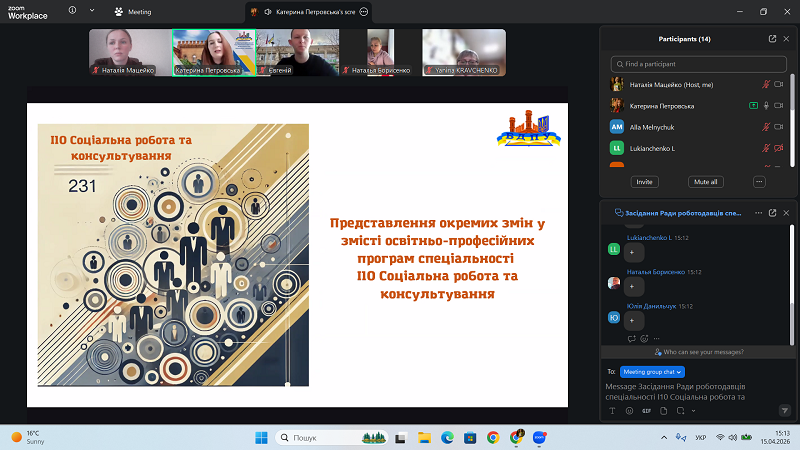
Task: Open Windows Start menu on taskbar
Action: click(261, 438)
